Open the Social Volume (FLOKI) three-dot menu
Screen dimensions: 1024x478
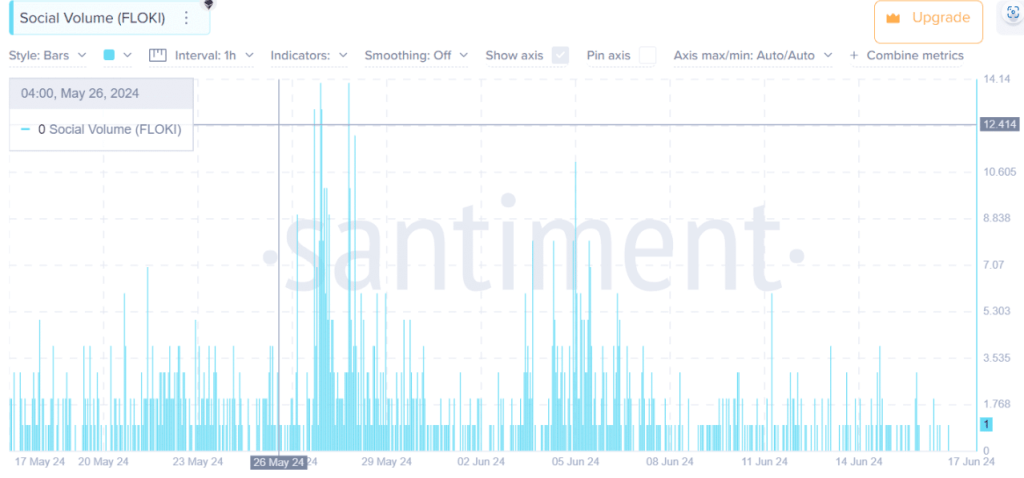tap(186, 18)
